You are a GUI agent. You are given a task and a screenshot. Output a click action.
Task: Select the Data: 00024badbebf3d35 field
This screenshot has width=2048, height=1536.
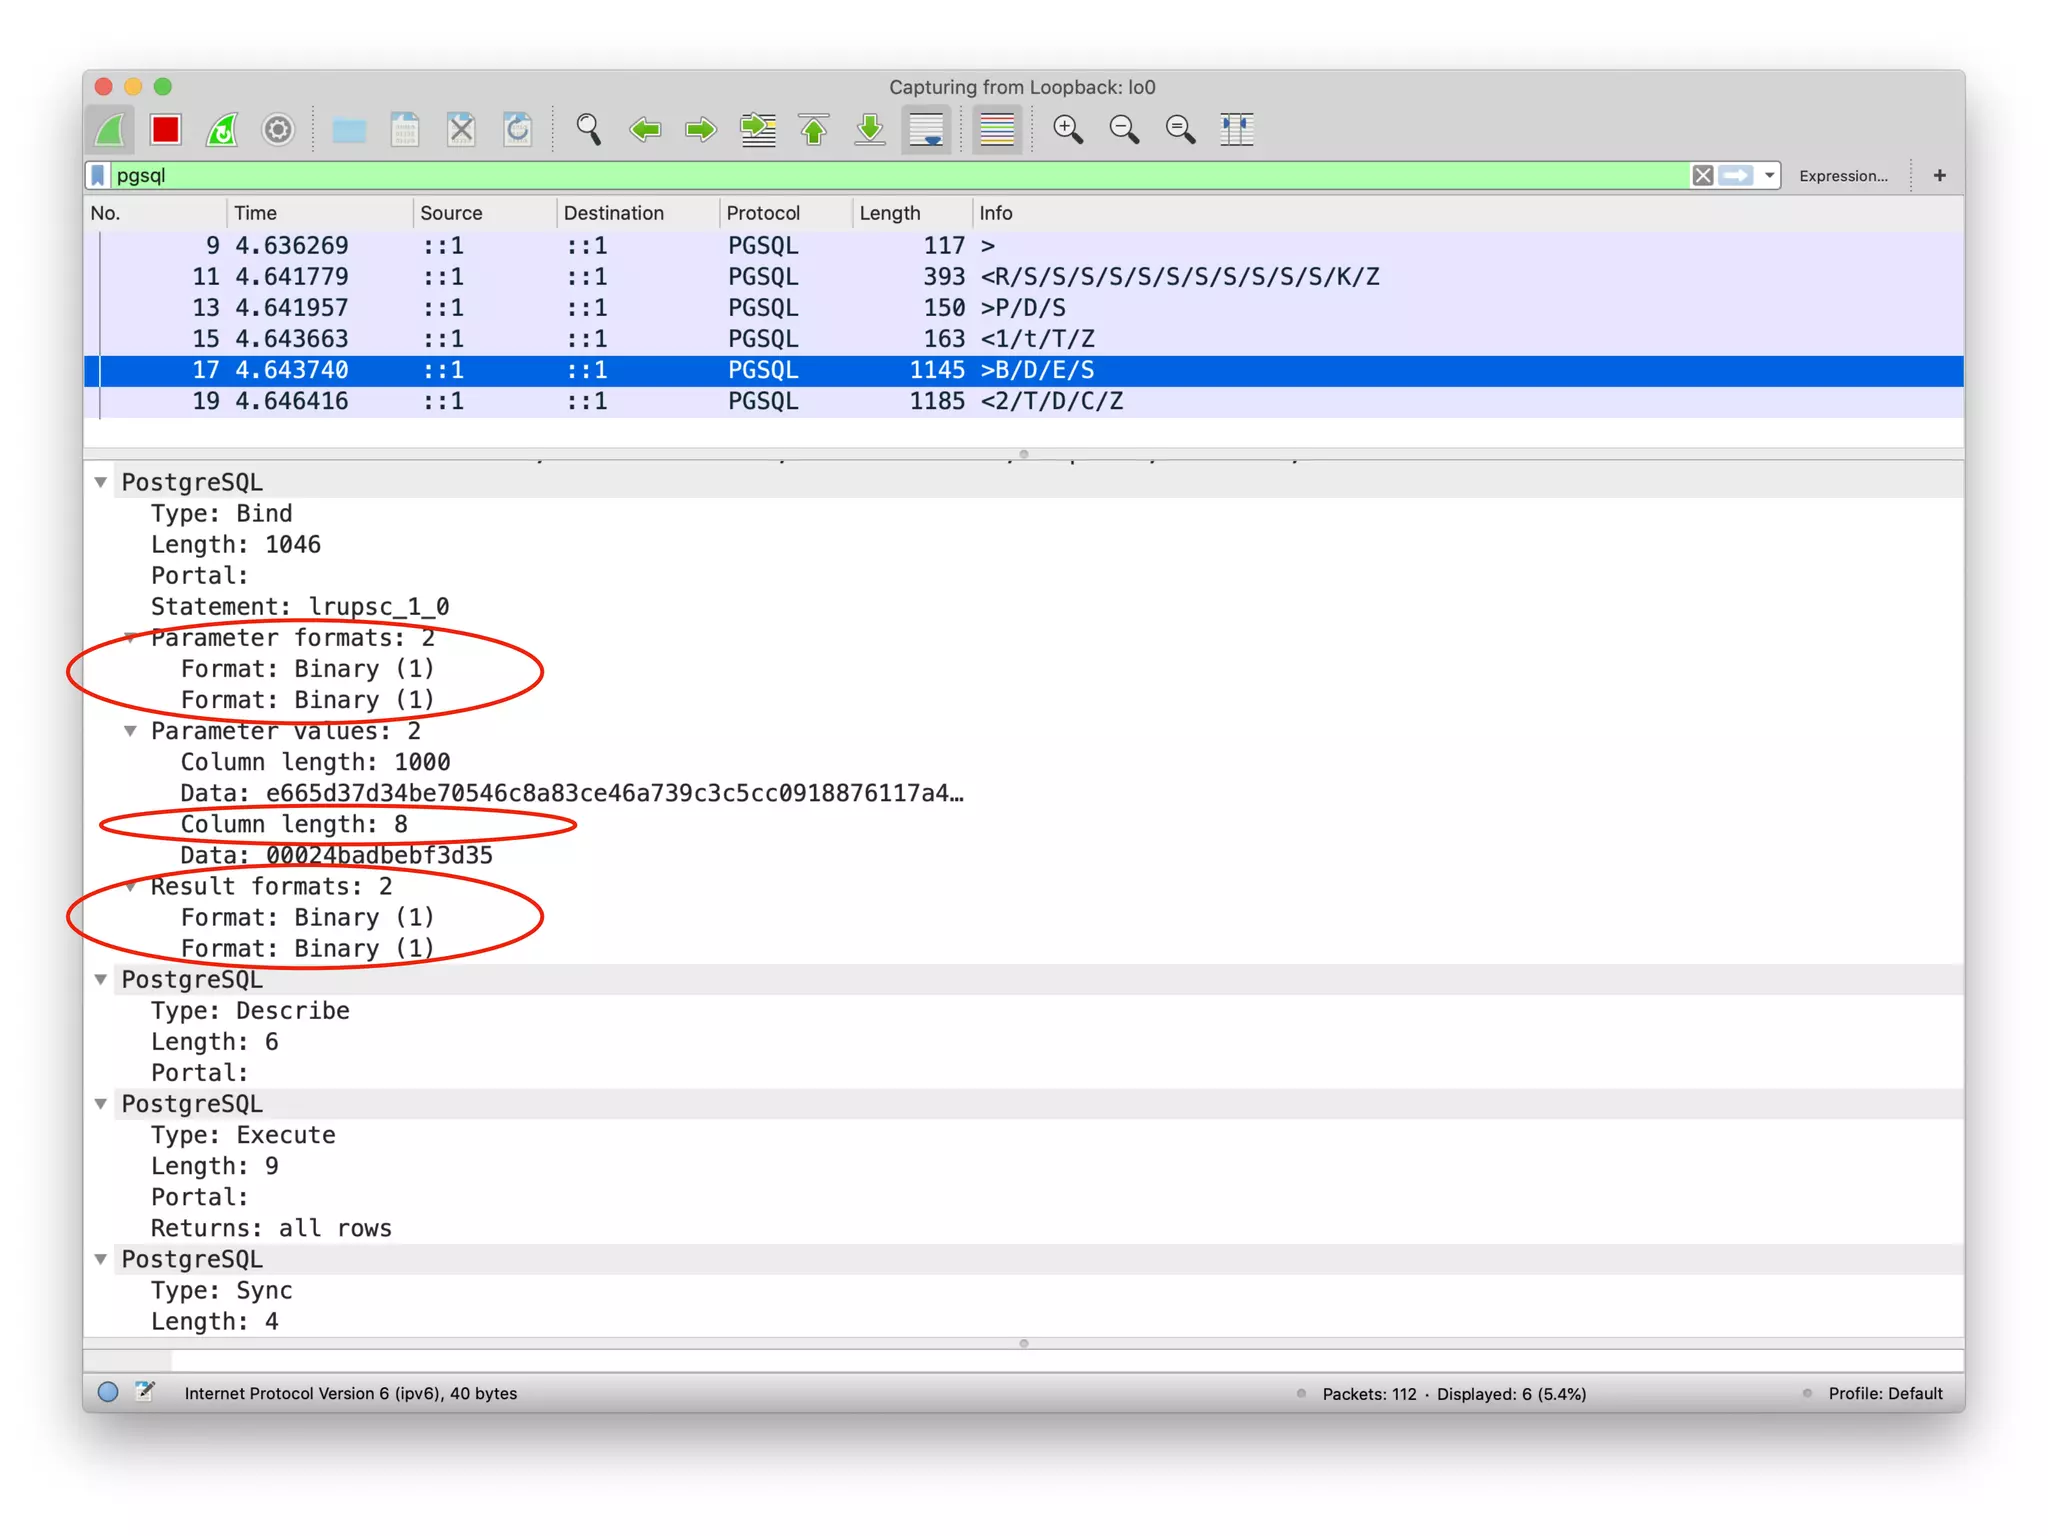click(x=336, y=855)
